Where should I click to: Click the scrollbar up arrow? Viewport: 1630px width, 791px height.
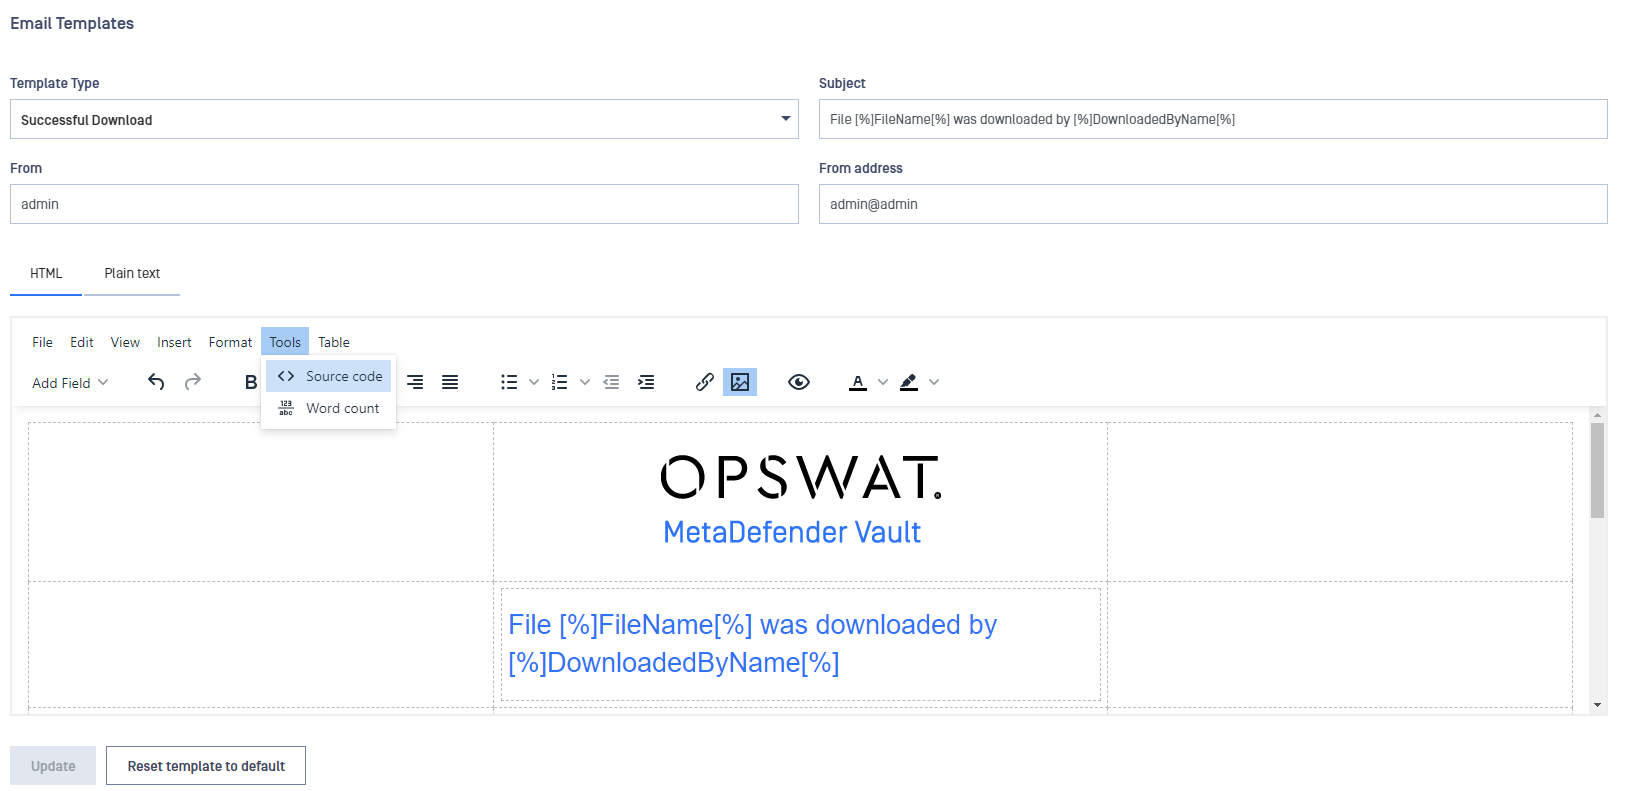point(1597,414)
